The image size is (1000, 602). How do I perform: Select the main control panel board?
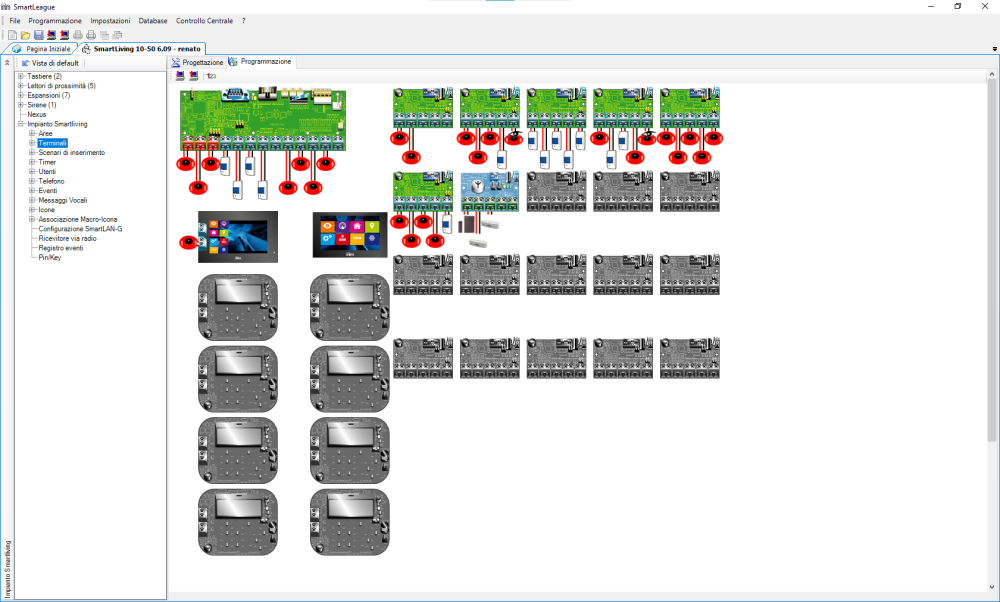[x=263, y=120]
